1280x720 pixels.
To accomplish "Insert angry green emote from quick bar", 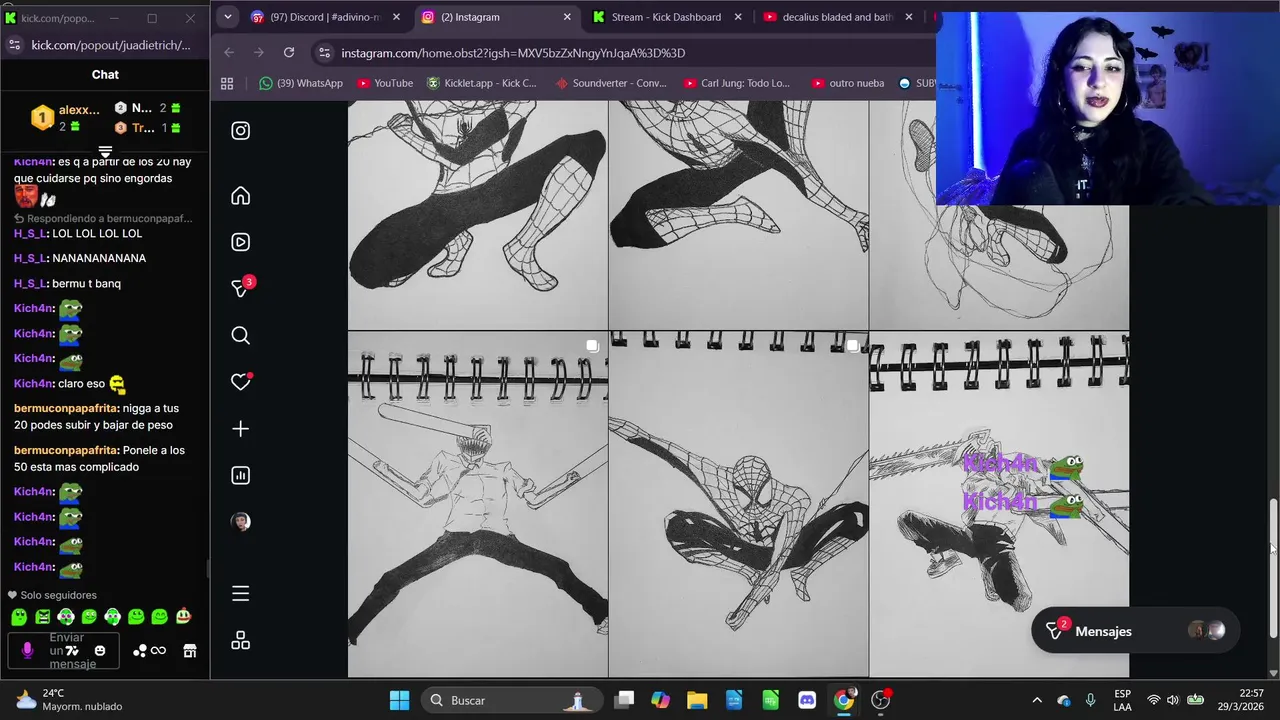I will tap(42, 617).
